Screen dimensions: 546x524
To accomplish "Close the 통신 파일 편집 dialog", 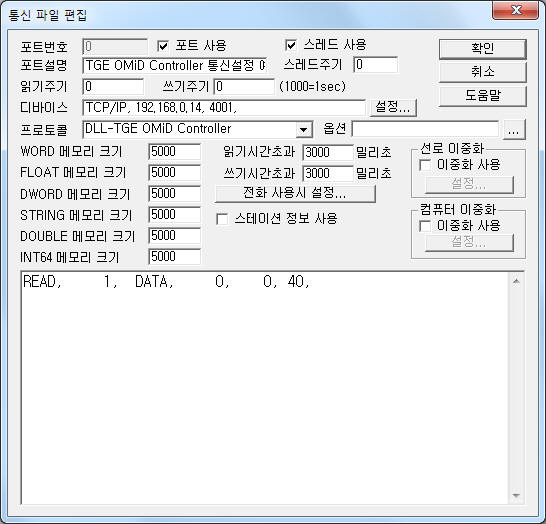I will [516, 10].
